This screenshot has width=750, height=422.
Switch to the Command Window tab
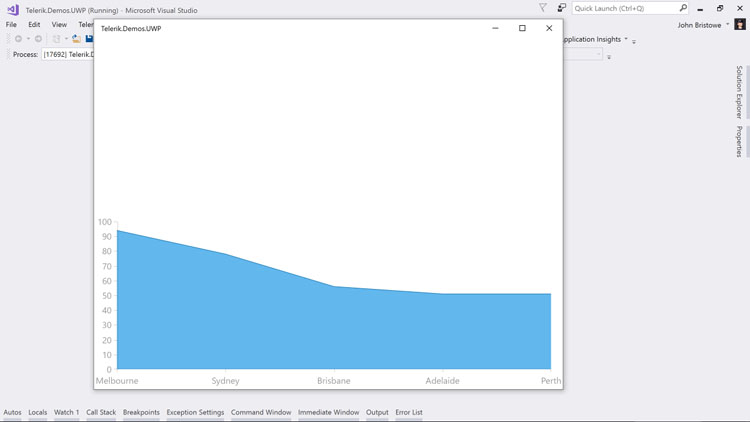pos(261,412)
